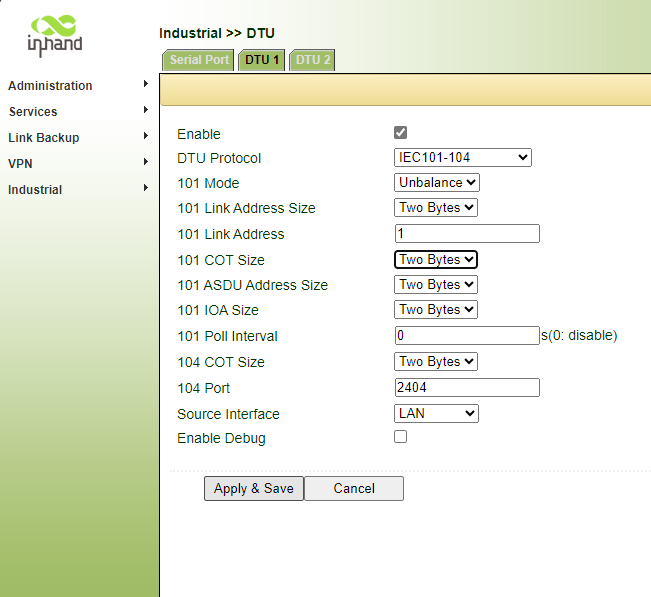Open the 101 IOA Size dropdown
Image resolution: width=651 pixels, height=597 pixels.
click(x=436, y=310)
